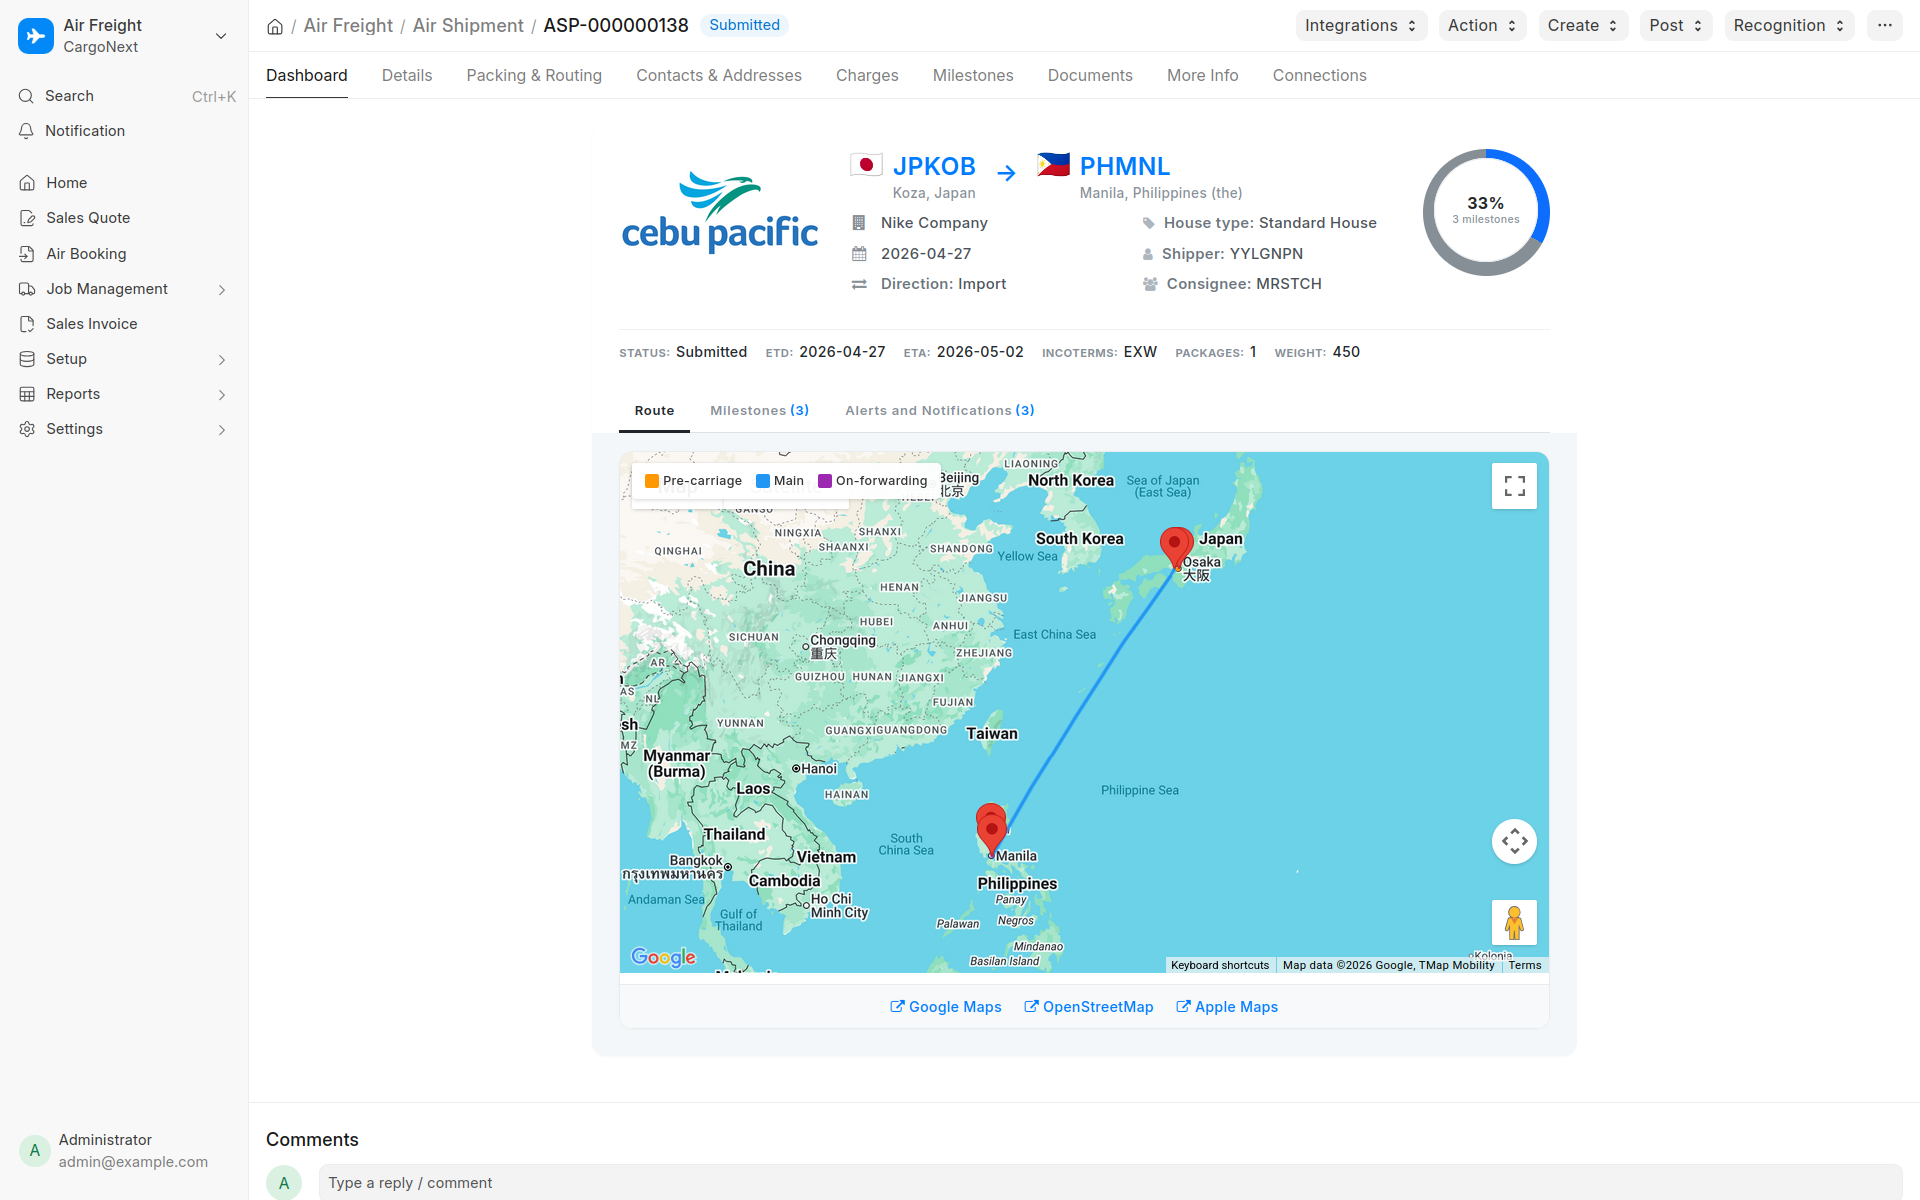Image resolution: width=1920 pixels, height=1200 pixels.
Task: Open the Recognition dropdown
Action: (1789, 26)
